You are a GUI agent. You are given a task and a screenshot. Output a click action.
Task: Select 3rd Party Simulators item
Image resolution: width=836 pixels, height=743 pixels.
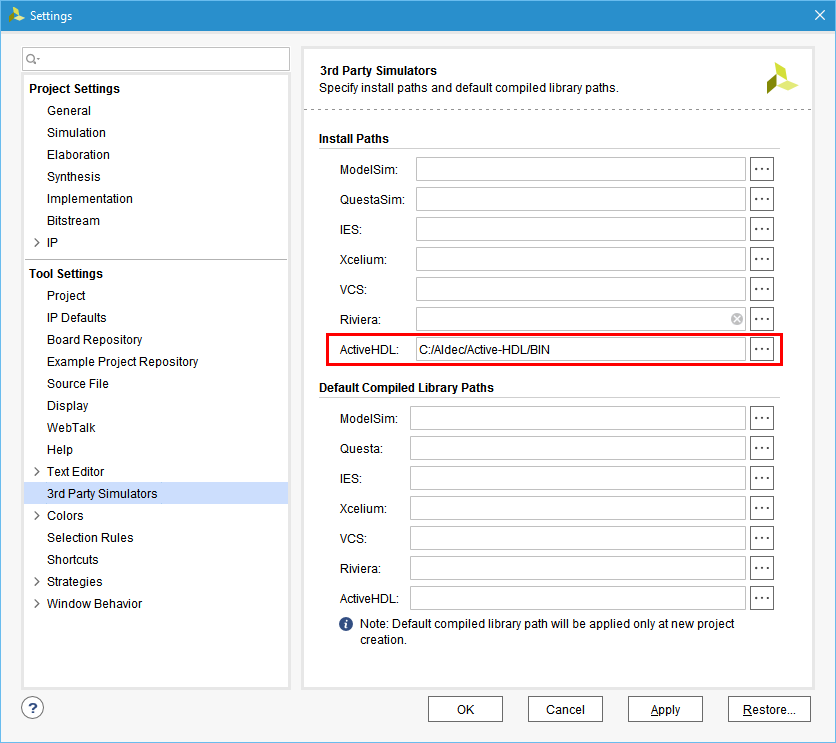(156, 493)
